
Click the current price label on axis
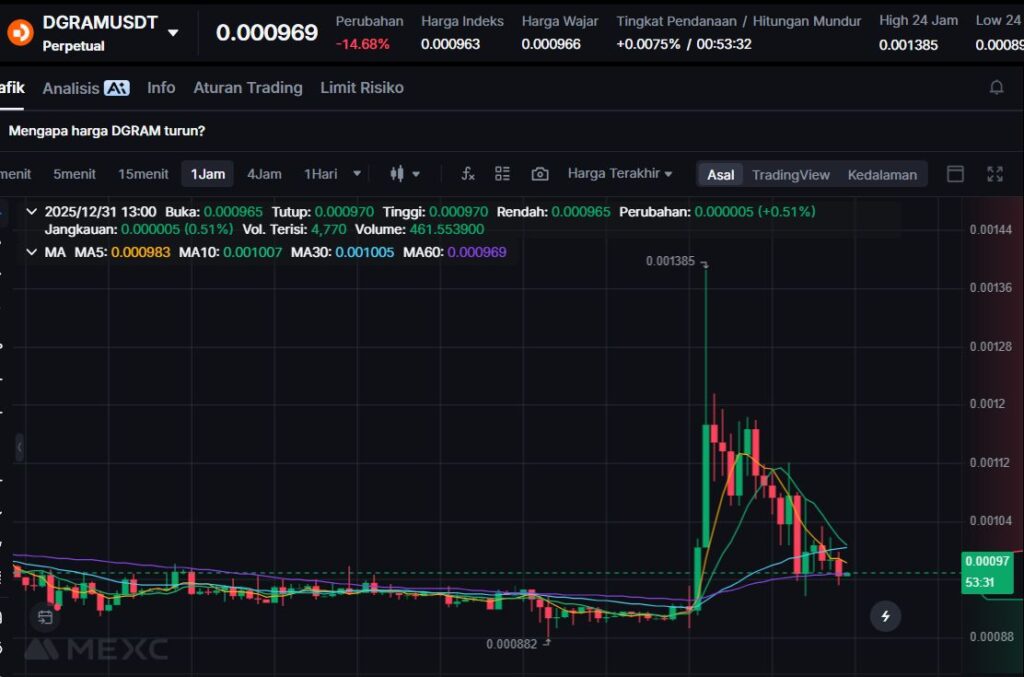(x=988, y=572)
